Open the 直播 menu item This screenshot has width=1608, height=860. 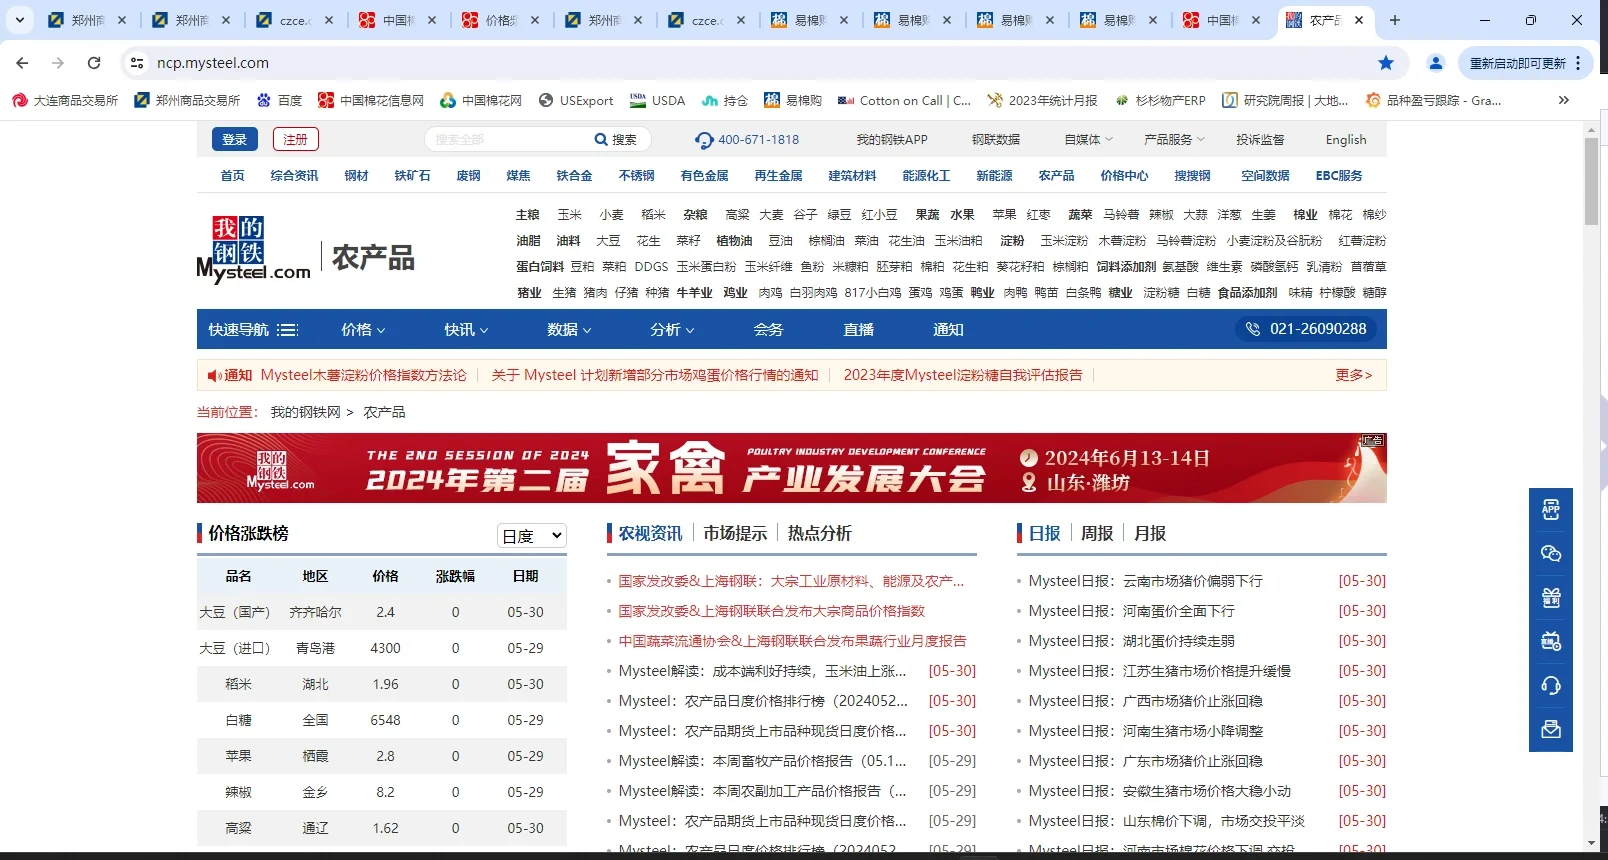(x=858, y=330)
